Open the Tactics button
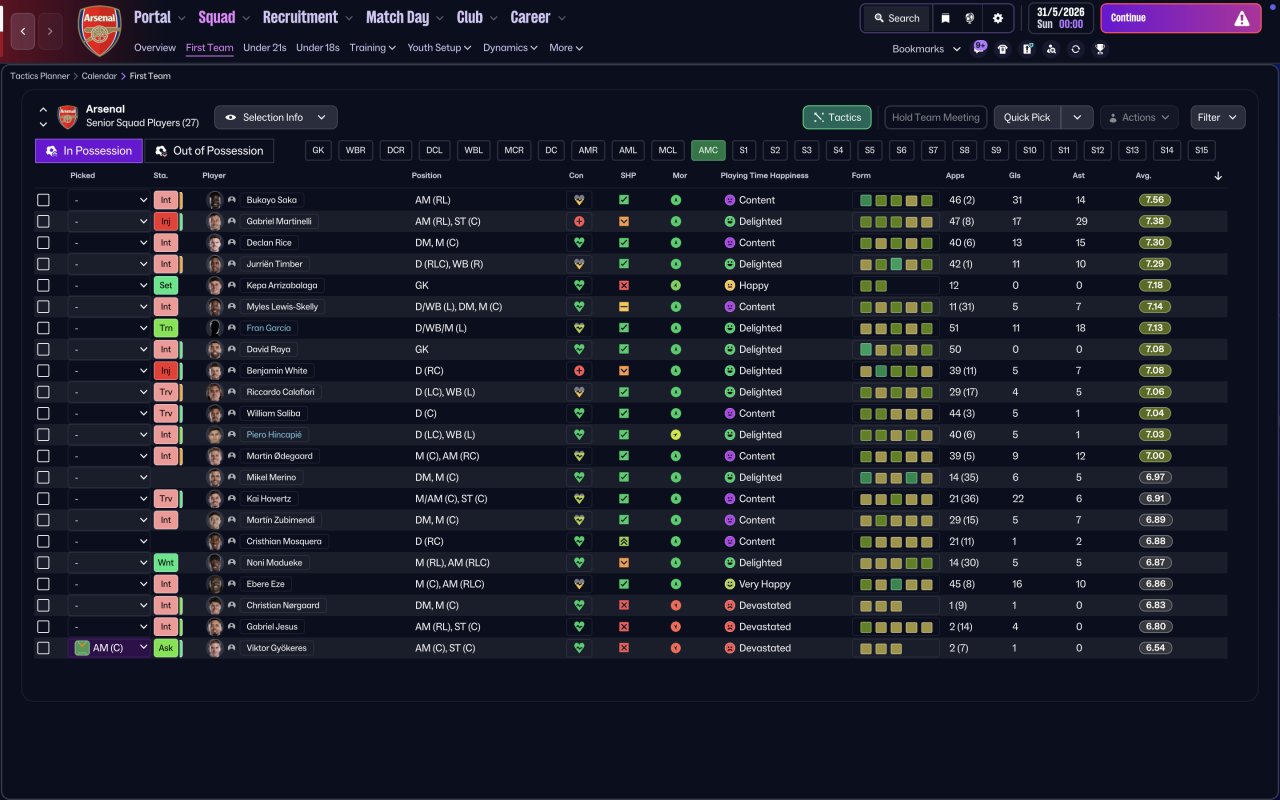 (837, 117)
